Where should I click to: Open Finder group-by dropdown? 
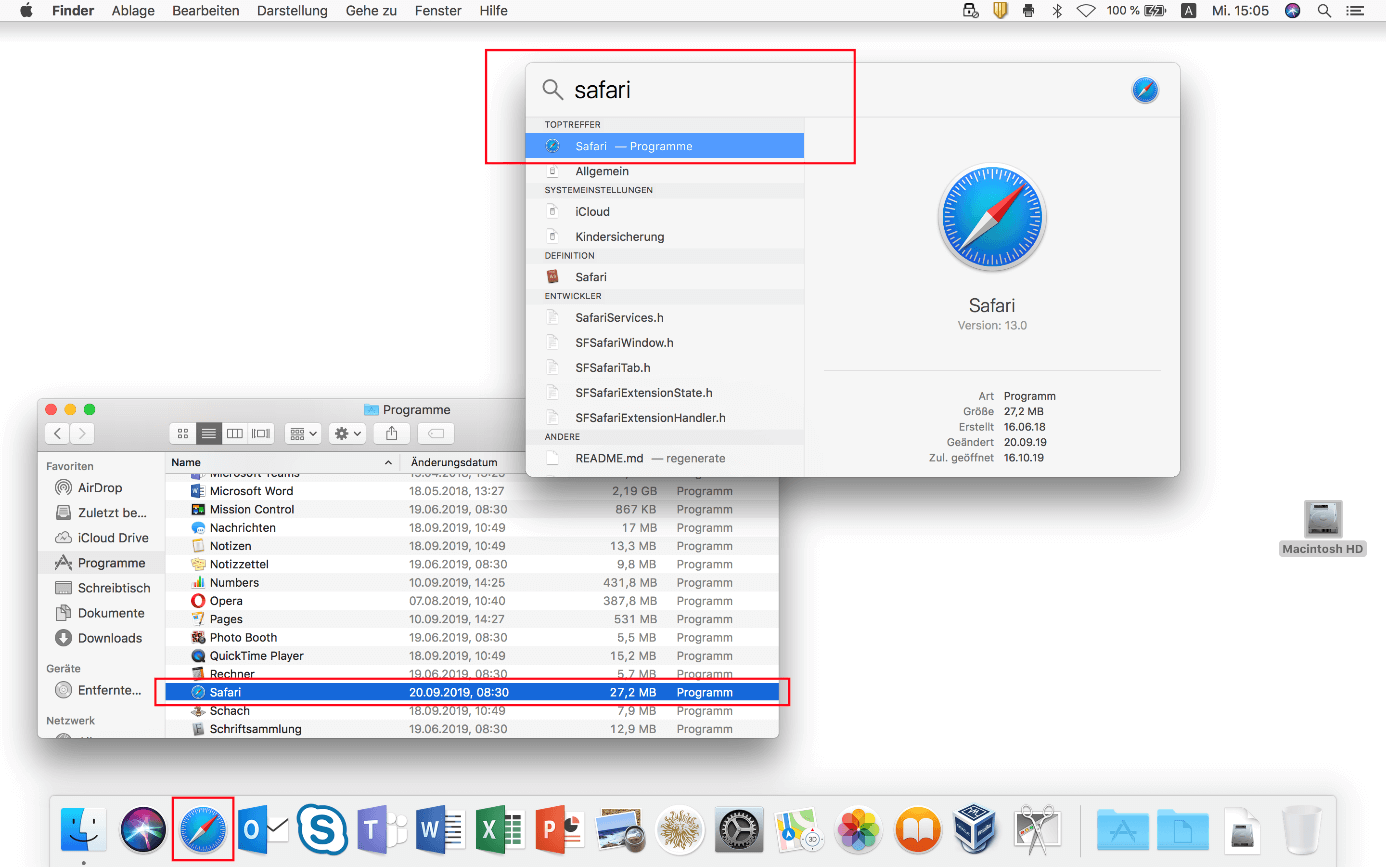point(303,433)
